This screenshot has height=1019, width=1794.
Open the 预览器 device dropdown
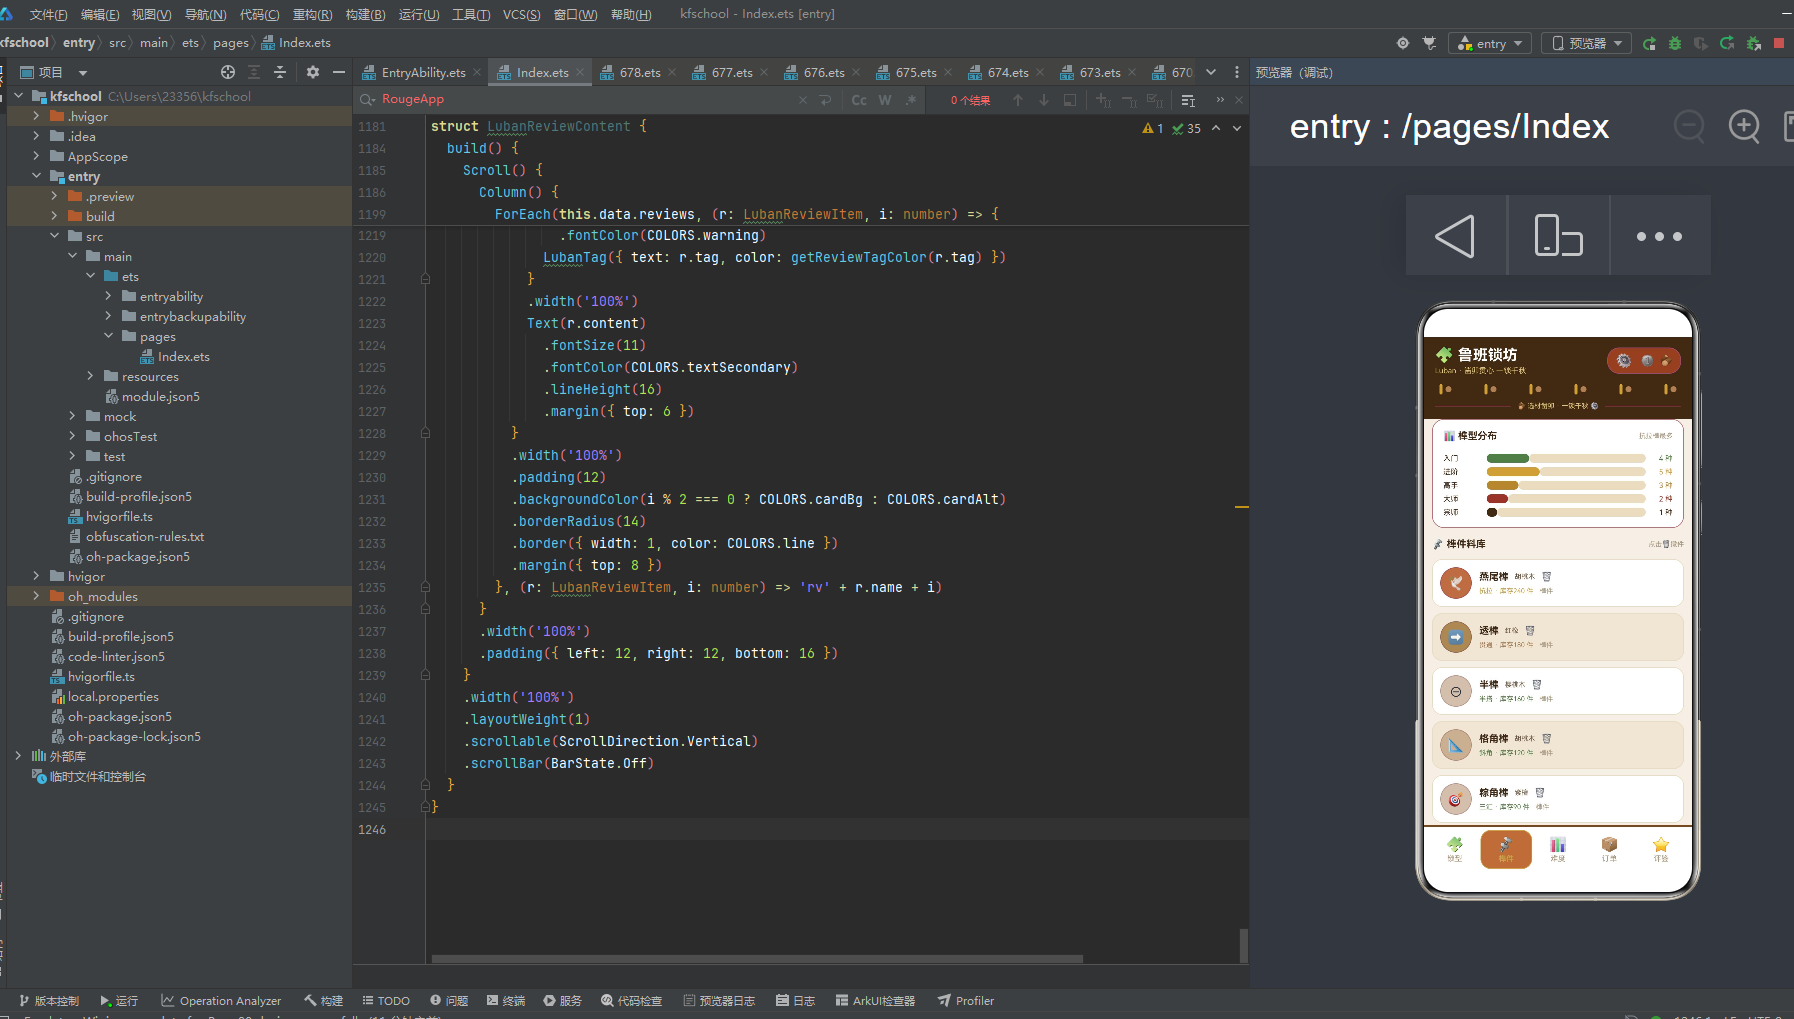(x=1586, y=43)
